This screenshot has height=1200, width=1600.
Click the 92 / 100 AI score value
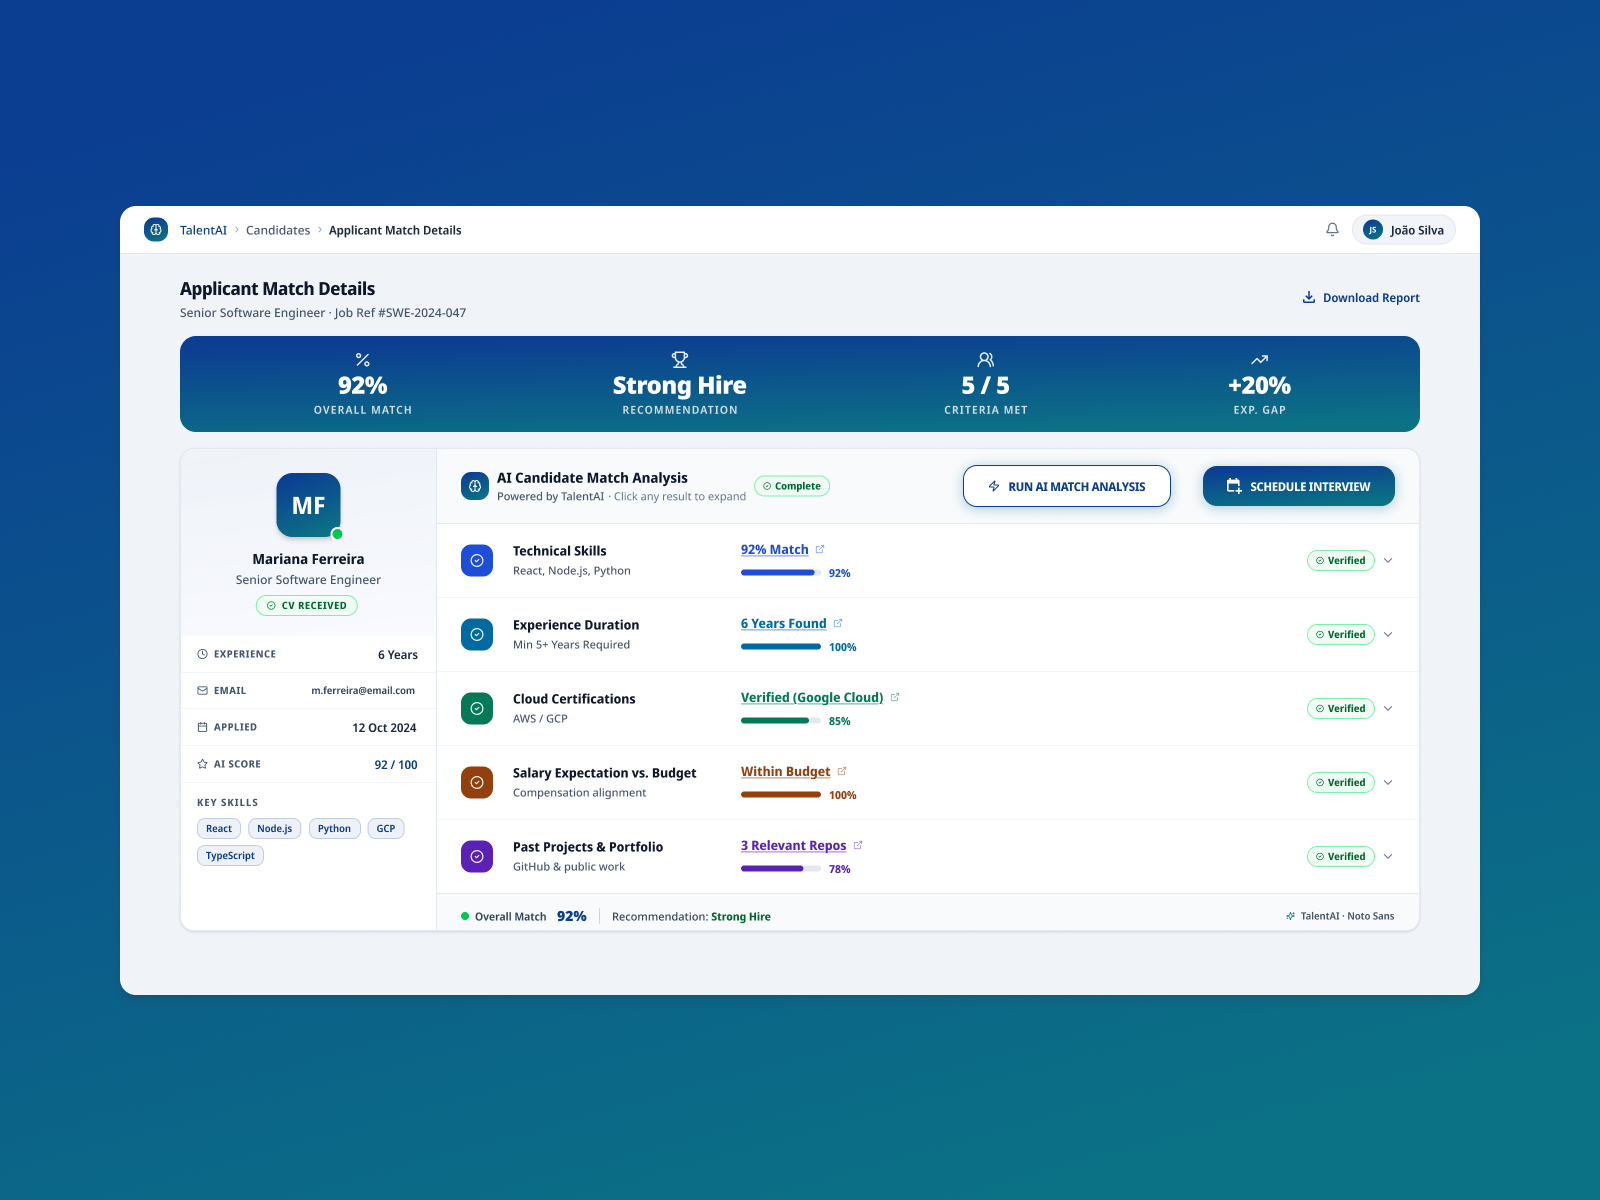[x=396, y=765]
